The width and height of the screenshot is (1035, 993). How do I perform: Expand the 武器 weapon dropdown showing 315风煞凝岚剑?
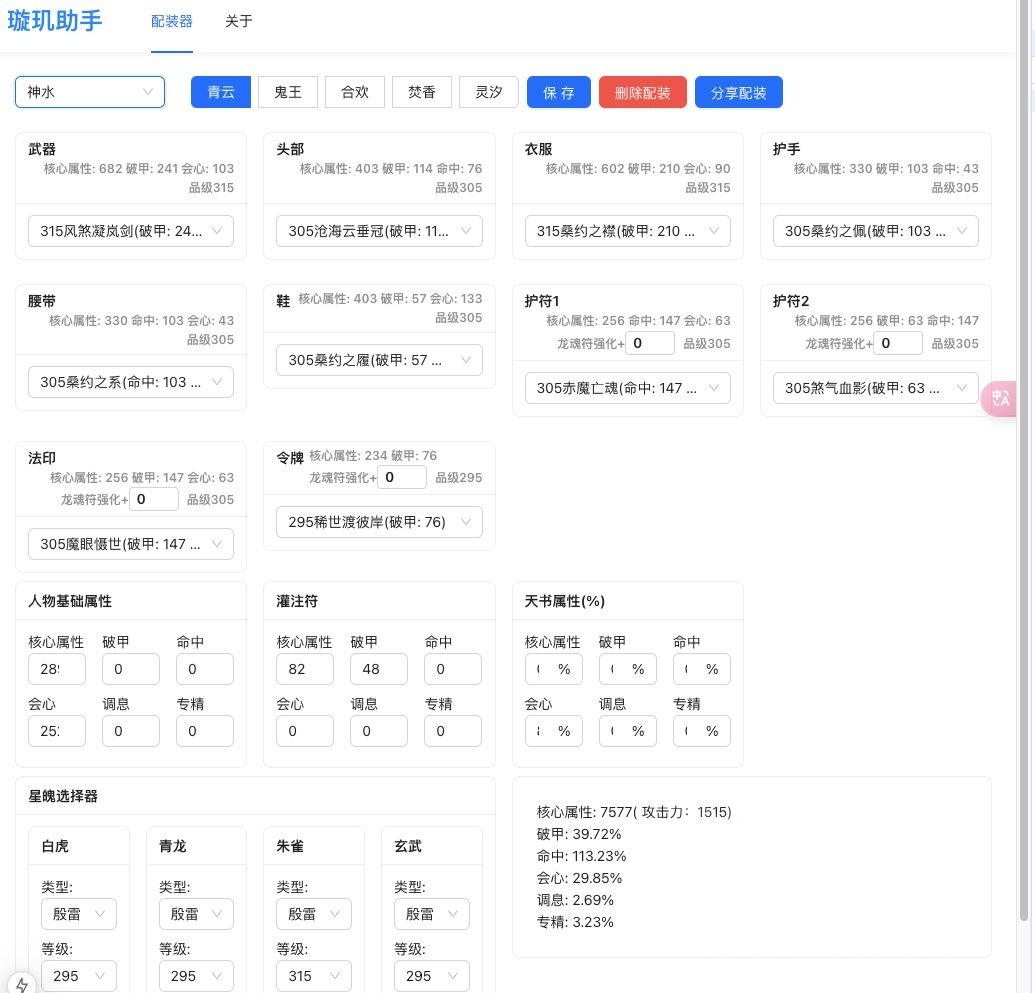point(130,231)
